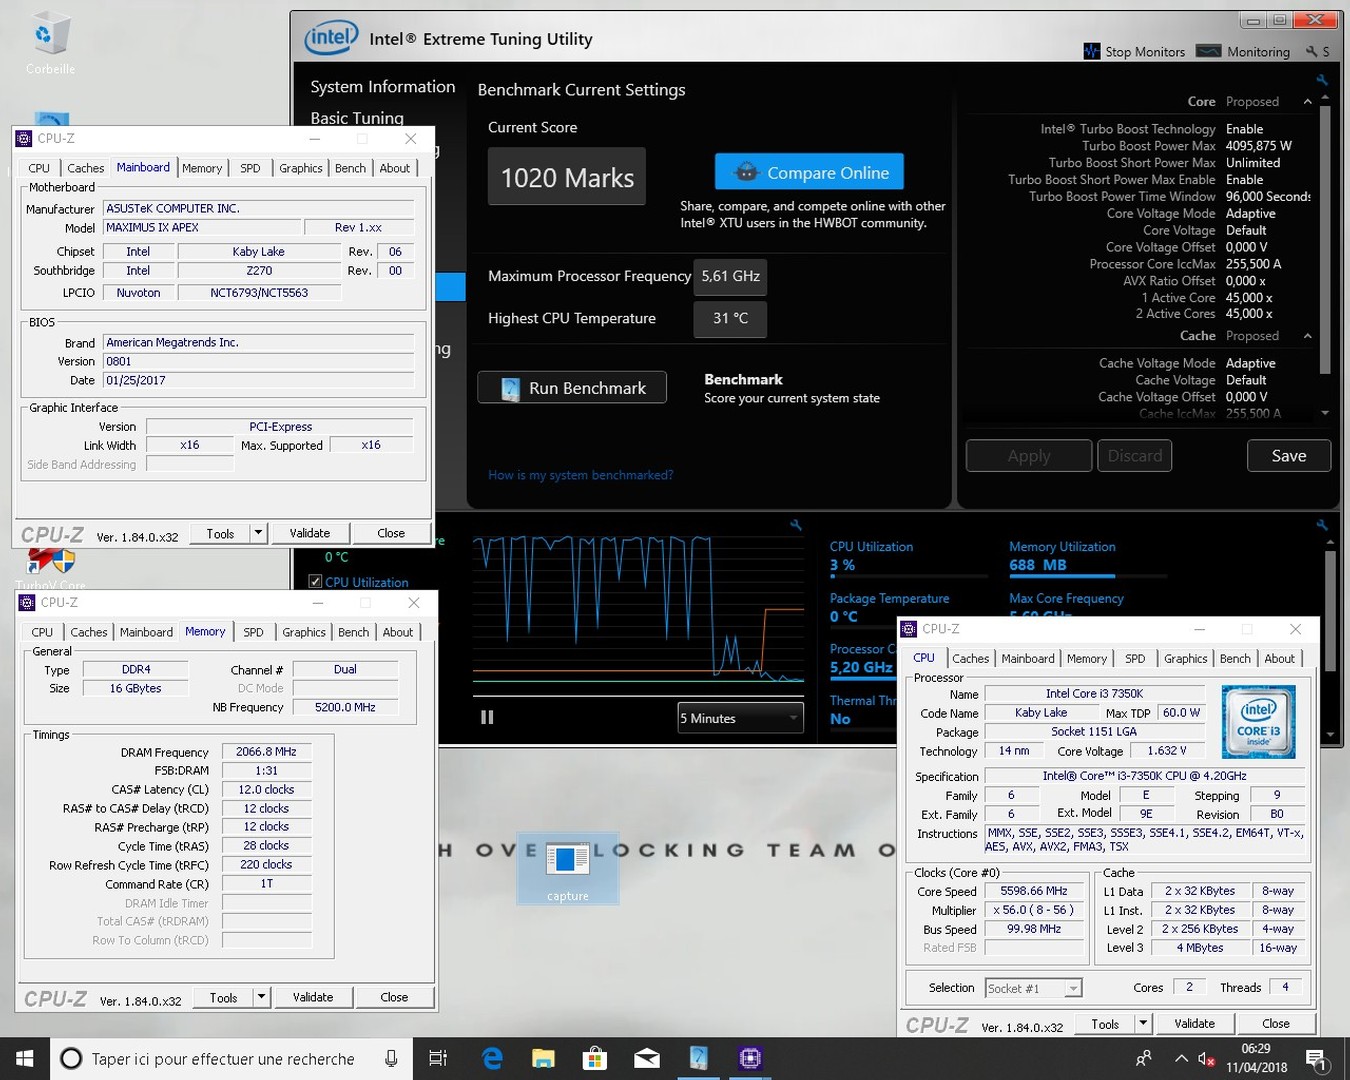Open About tab in Mainboard CPU-Z window
1350x1080 pixels.
coord(395,168)
